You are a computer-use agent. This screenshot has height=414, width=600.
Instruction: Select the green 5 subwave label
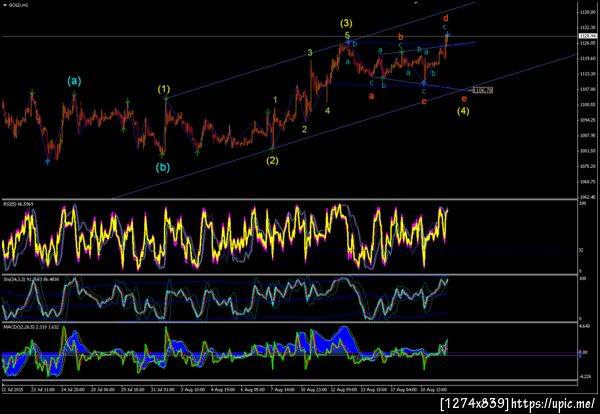click(347, 36)
